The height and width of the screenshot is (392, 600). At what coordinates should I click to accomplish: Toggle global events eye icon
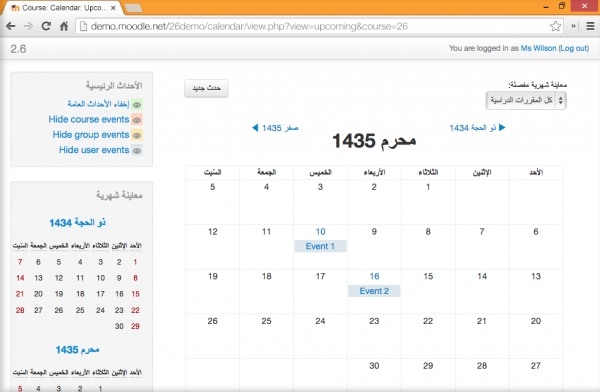click(x=137, y=105)
